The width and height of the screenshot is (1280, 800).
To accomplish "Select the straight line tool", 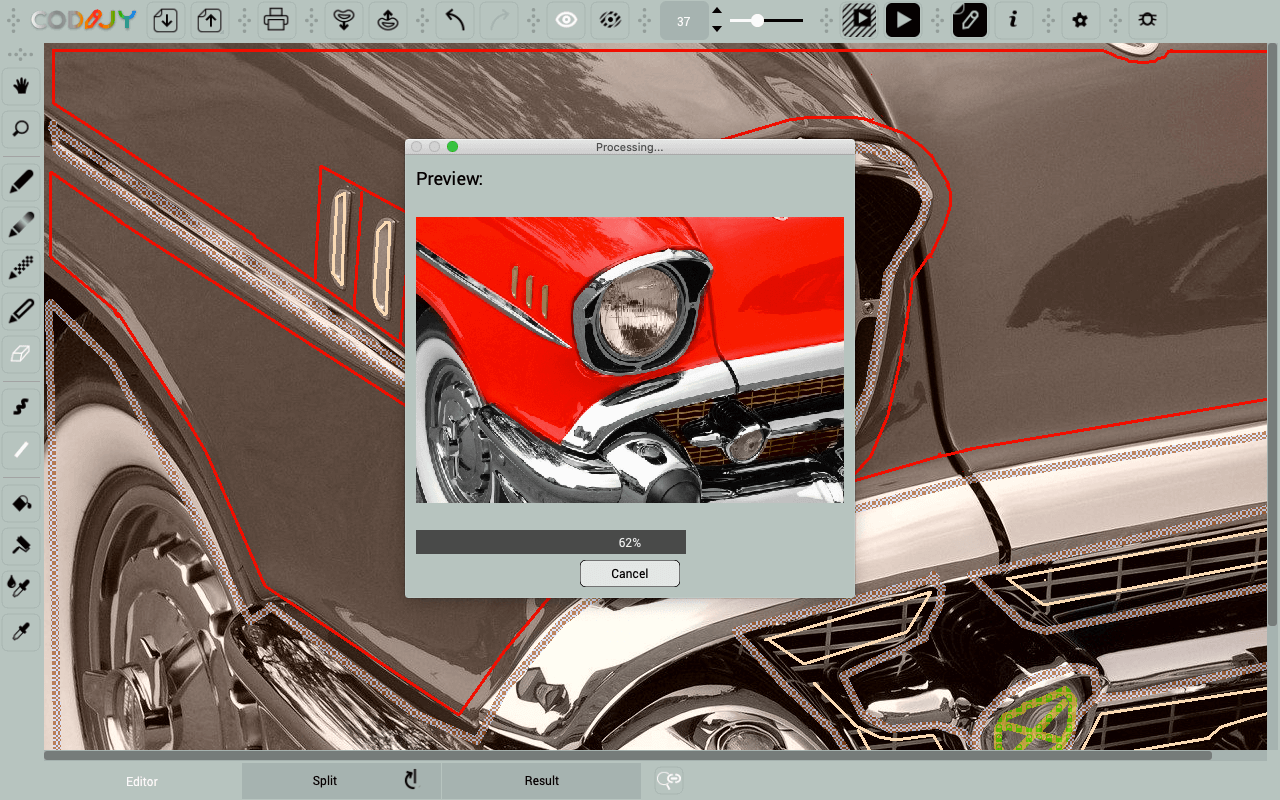I will pyautogui.click(x=21, y=450).
